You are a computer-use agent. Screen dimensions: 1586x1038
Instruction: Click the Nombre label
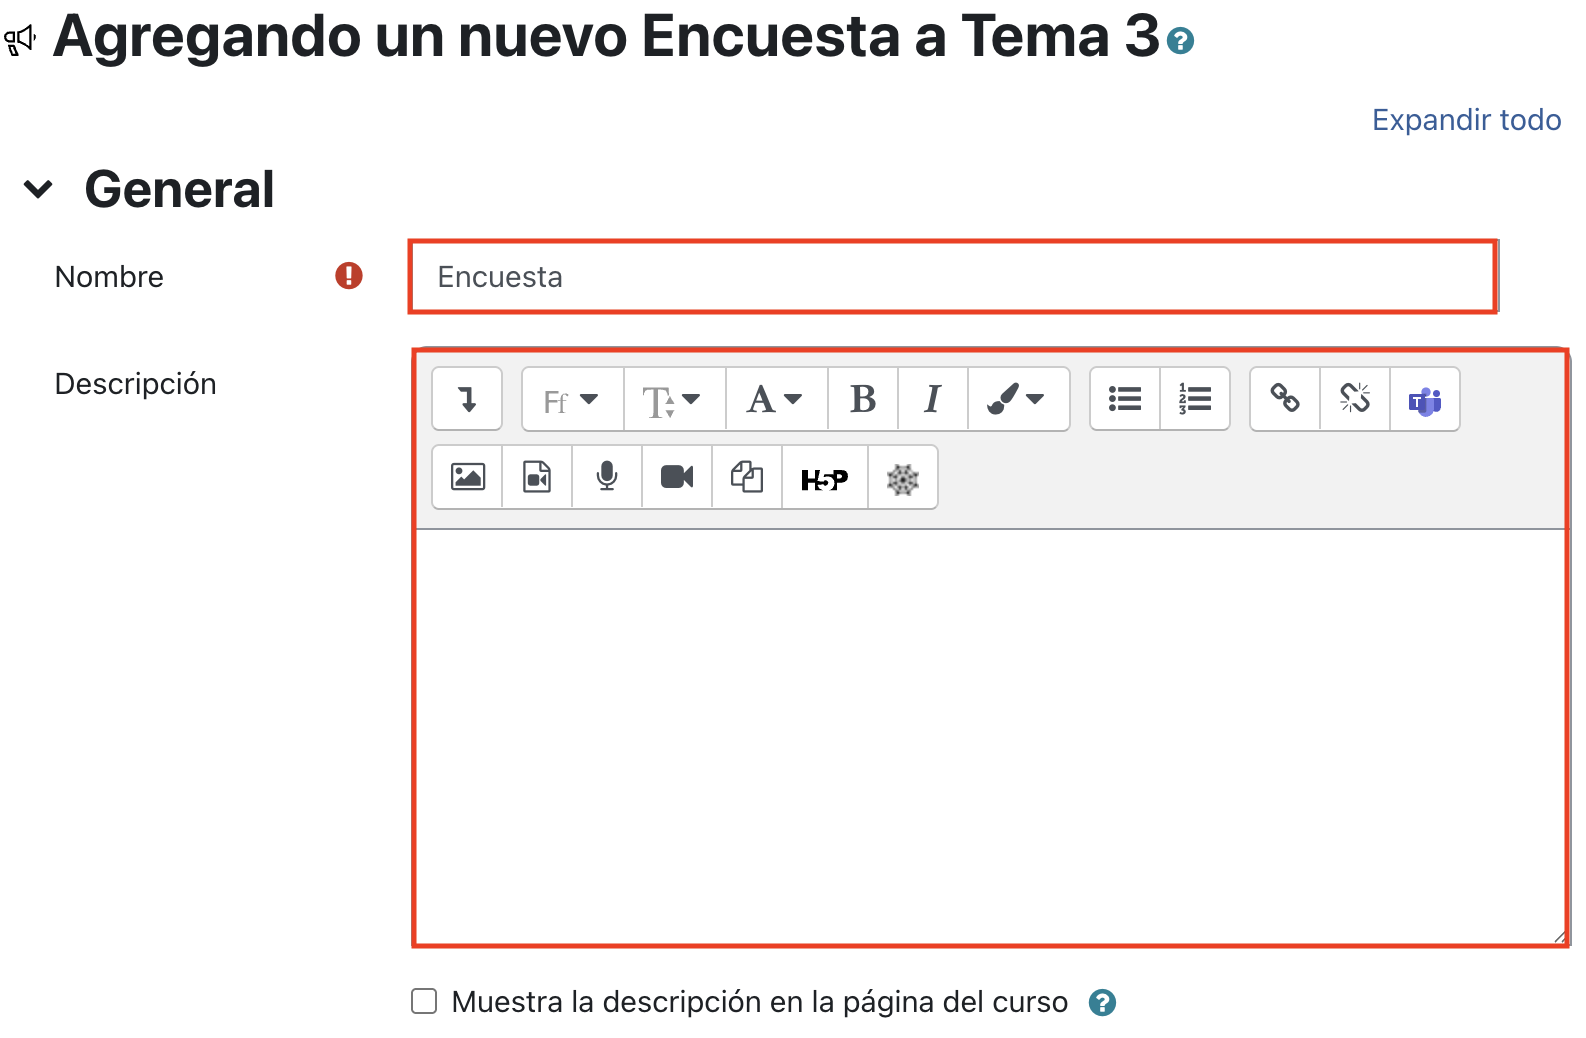[109, 277]
